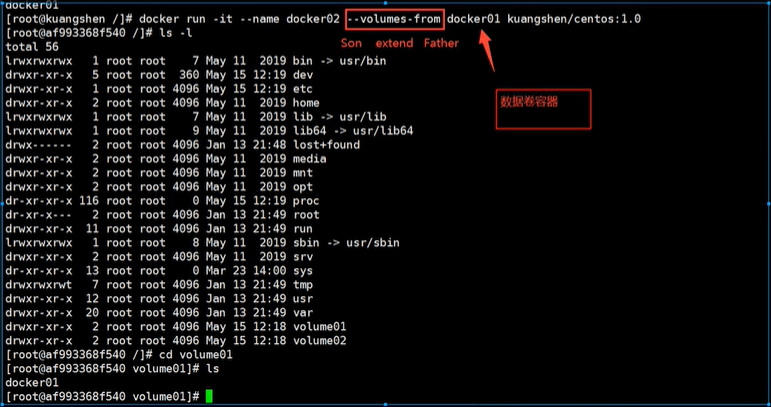Click the "sbin" link name
The width and height of the screenshot is (771, 407).
[306, 243]
